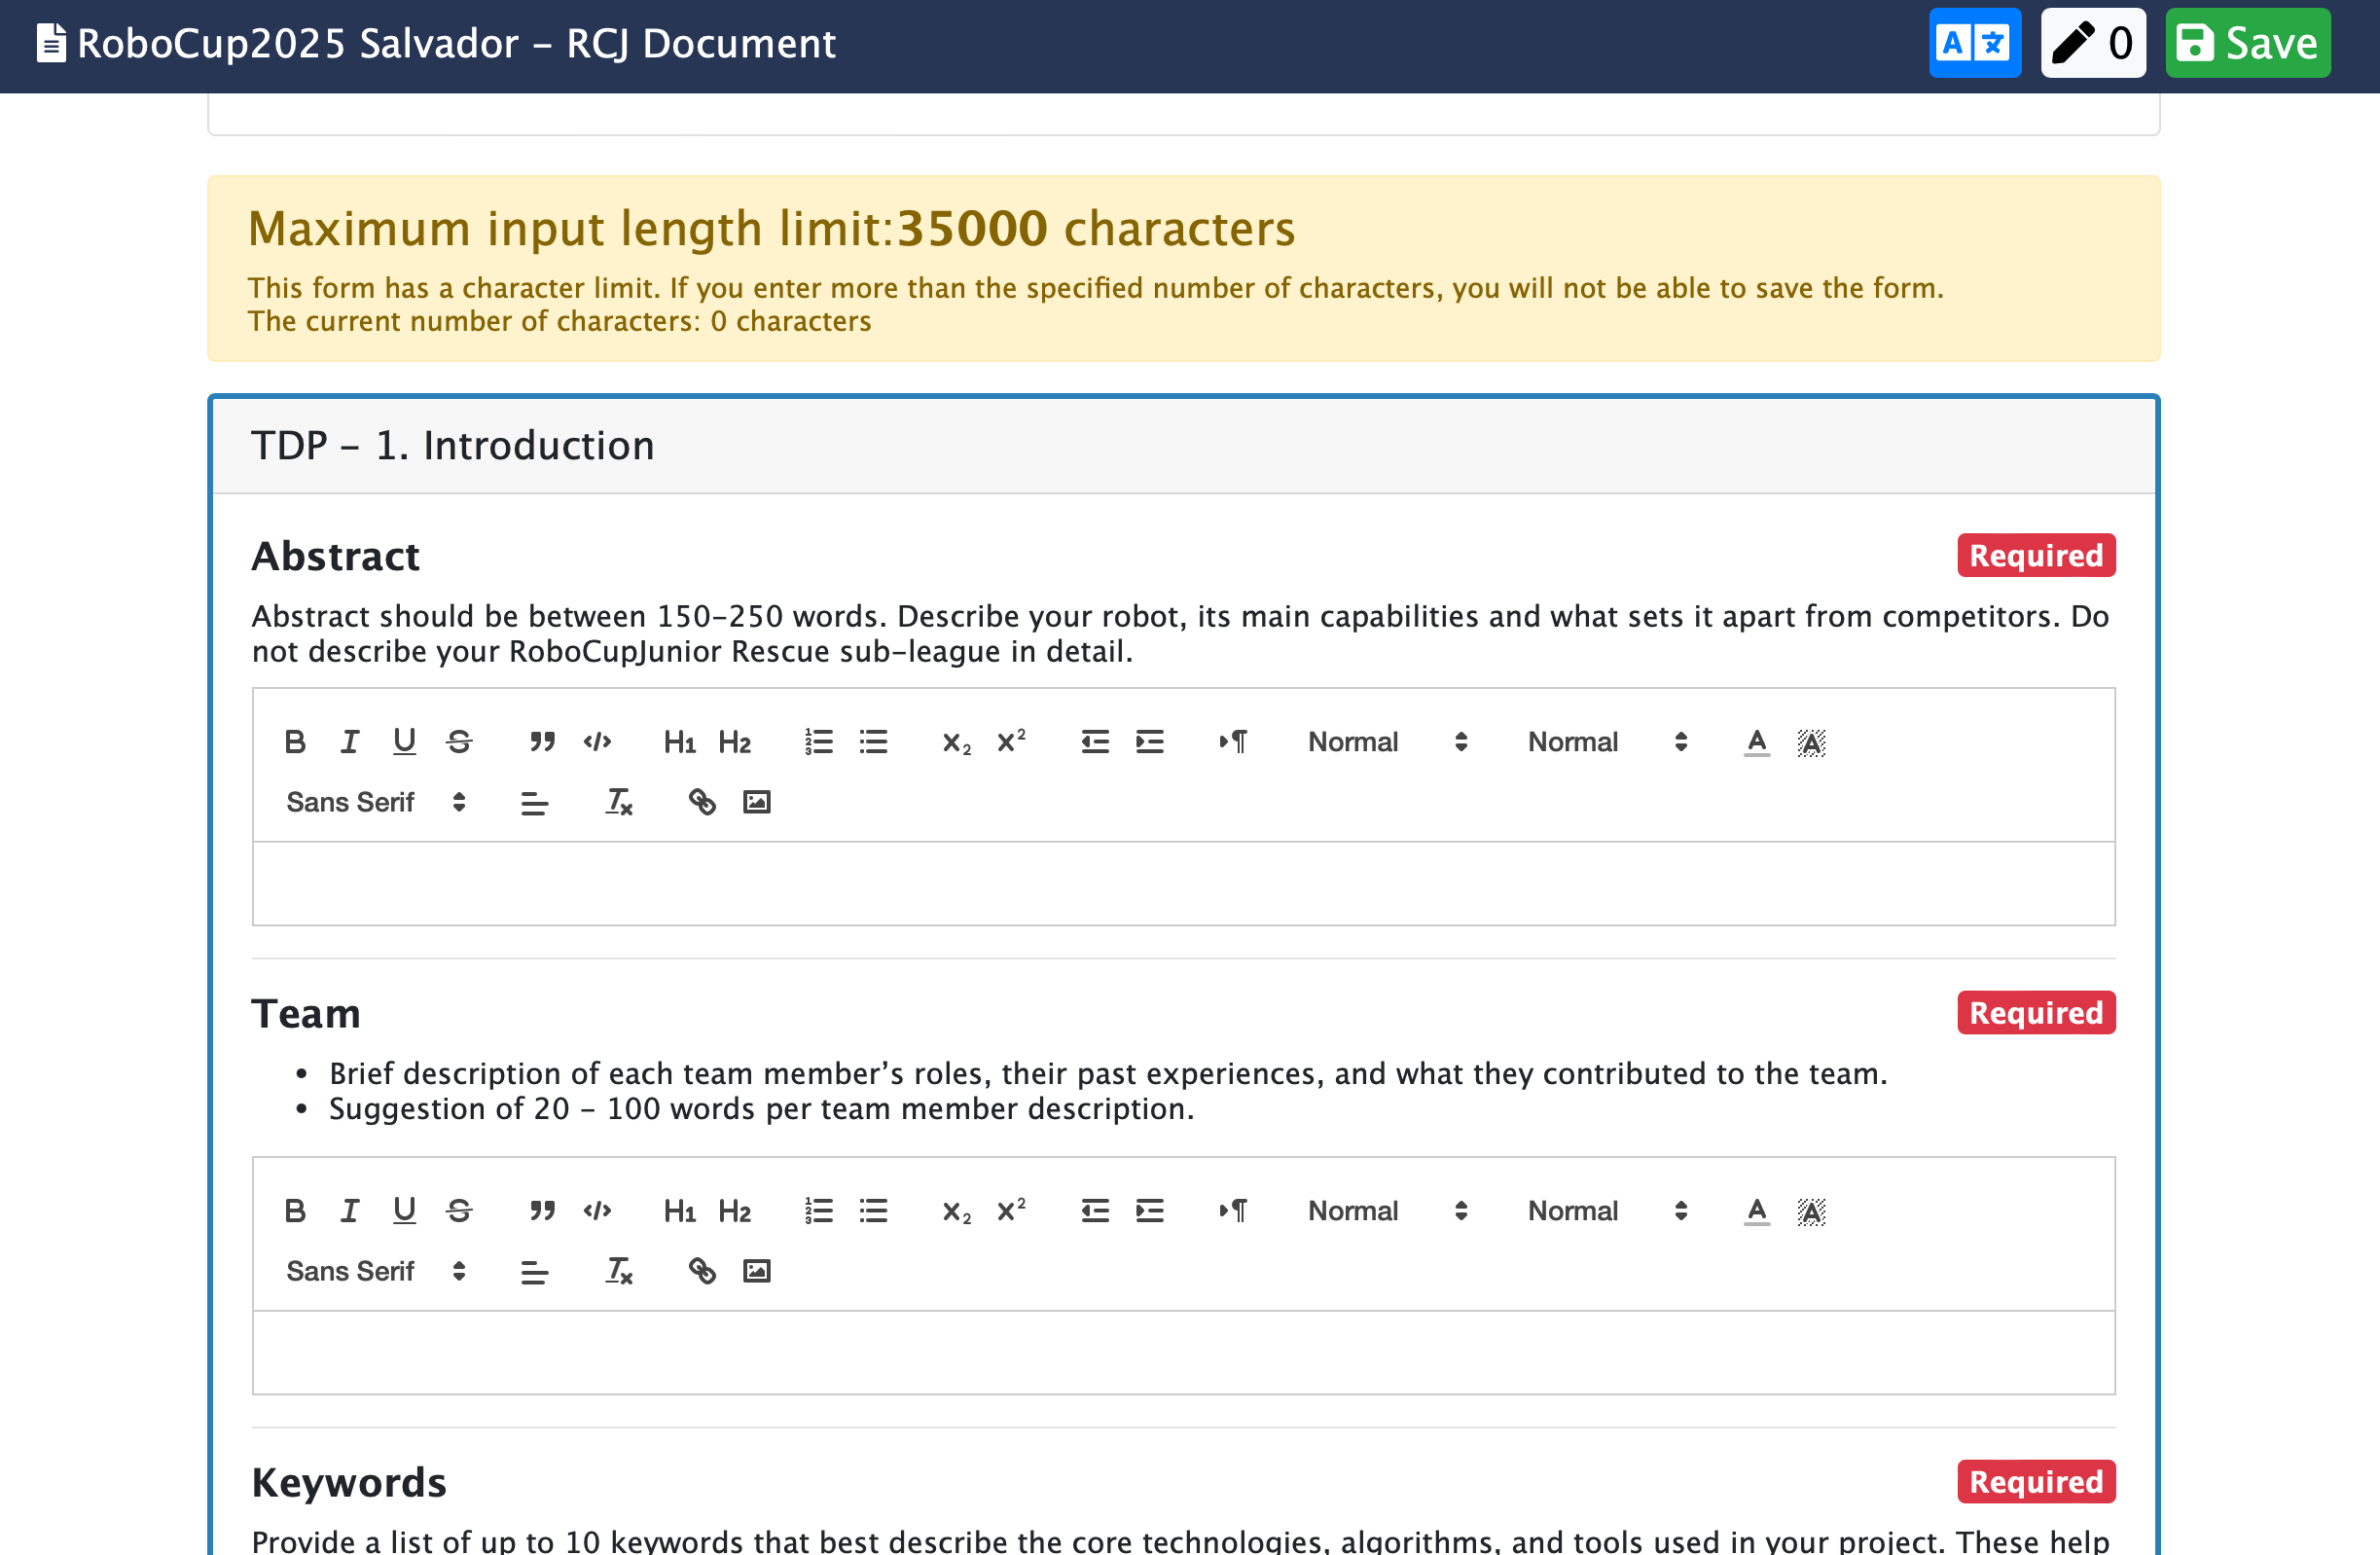Open first Normal size dropdown in Abstract editor
This screenshot has height=1555, width=2380.
pos(1386,742)
